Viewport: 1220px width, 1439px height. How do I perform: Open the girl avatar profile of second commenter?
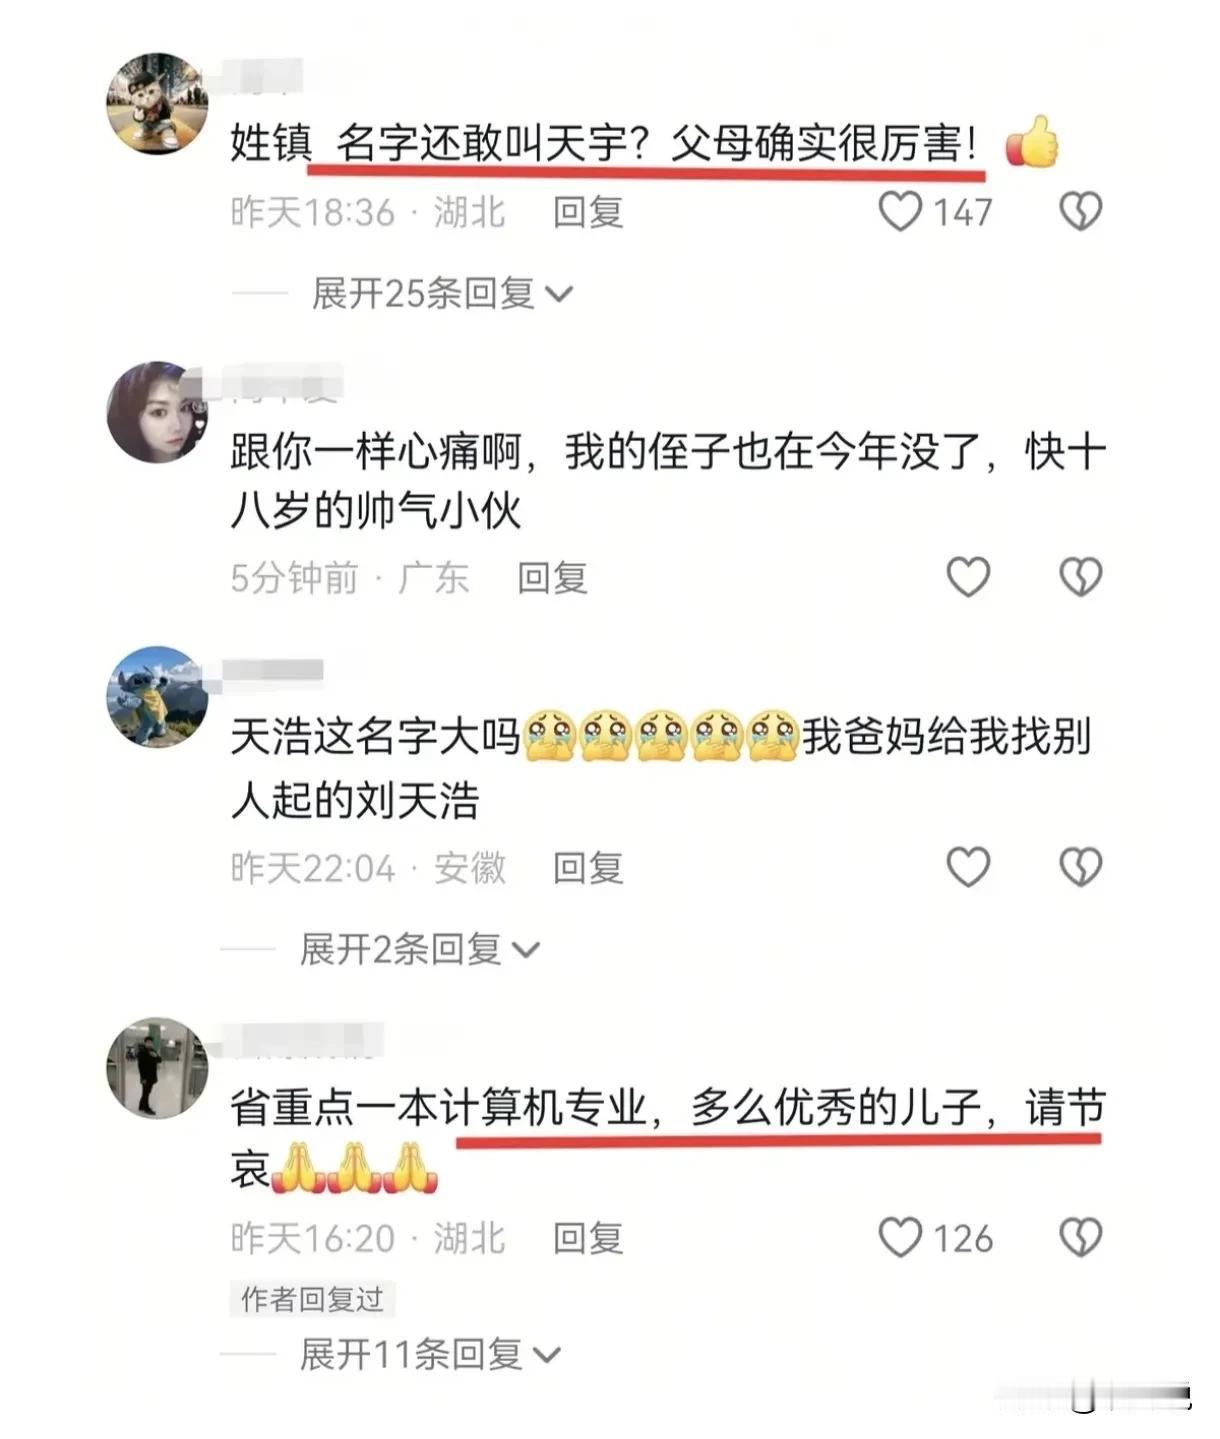157,412
